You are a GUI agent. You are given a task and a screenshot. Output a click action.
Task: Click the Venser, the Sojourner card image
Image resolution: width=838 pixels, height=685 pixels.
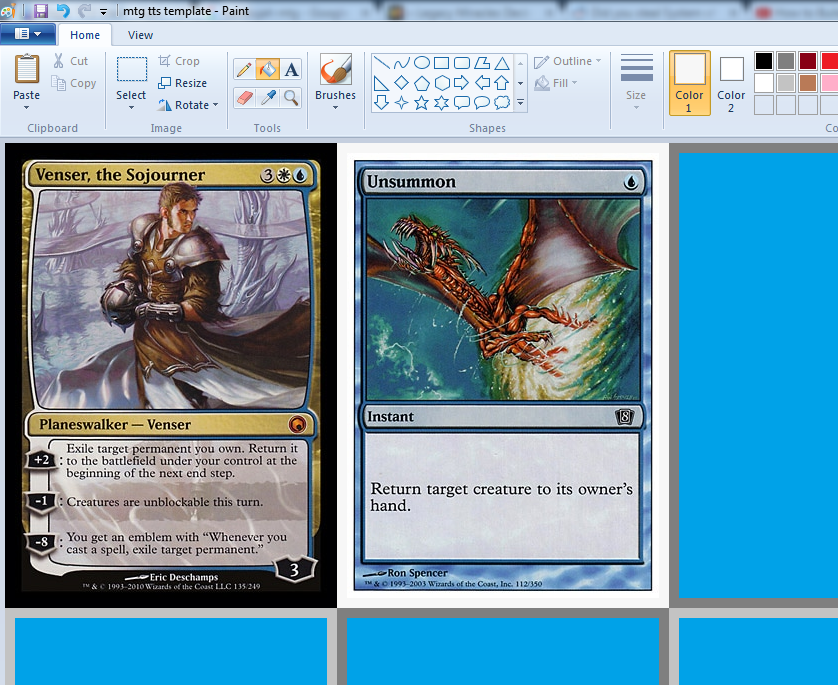[171, 376]
